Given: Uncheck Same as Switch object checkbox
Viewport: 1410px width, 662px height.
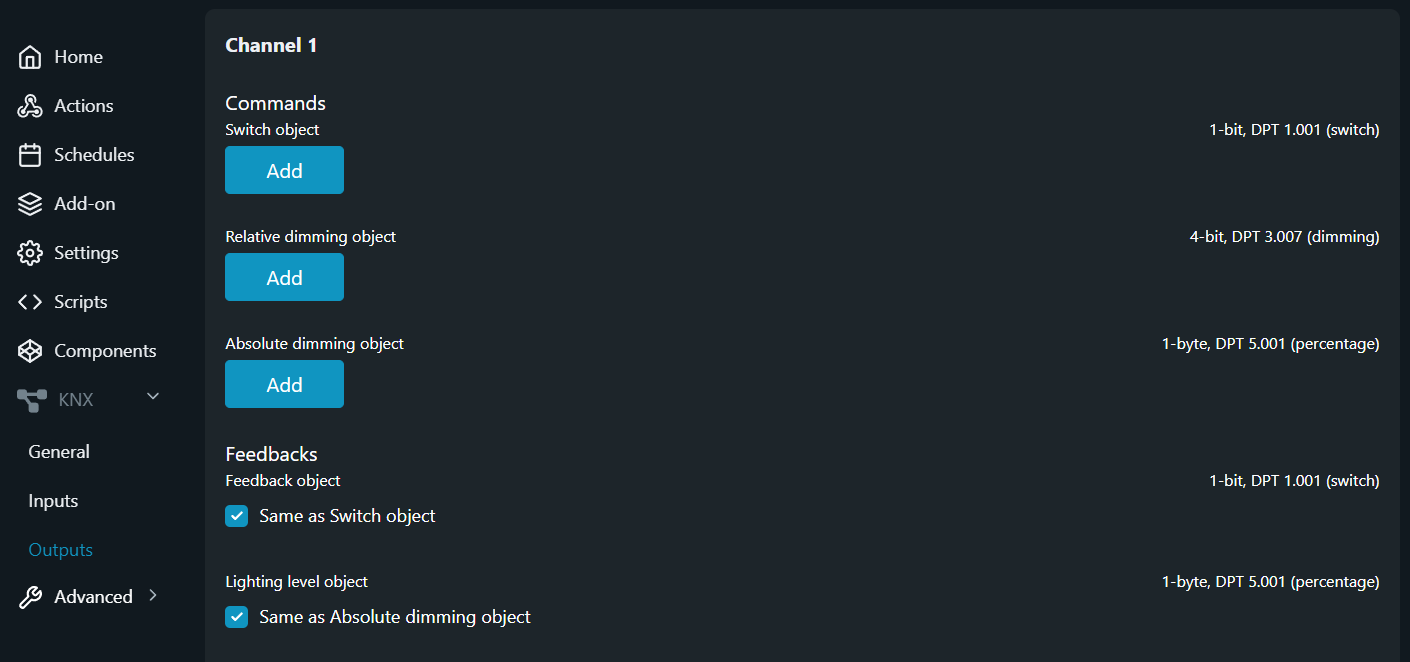Looking at the screenshot, I should (x=236, y=516).
